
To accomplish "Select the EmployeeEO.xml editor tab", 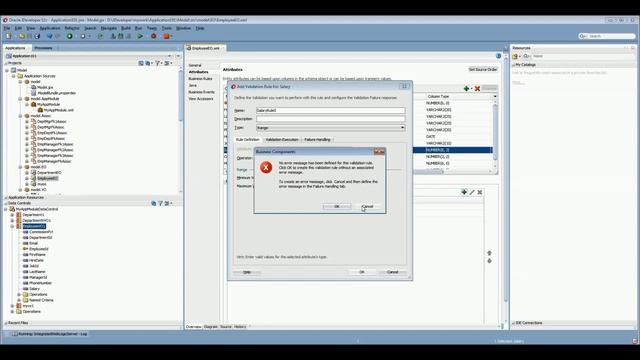I will 206,48.
